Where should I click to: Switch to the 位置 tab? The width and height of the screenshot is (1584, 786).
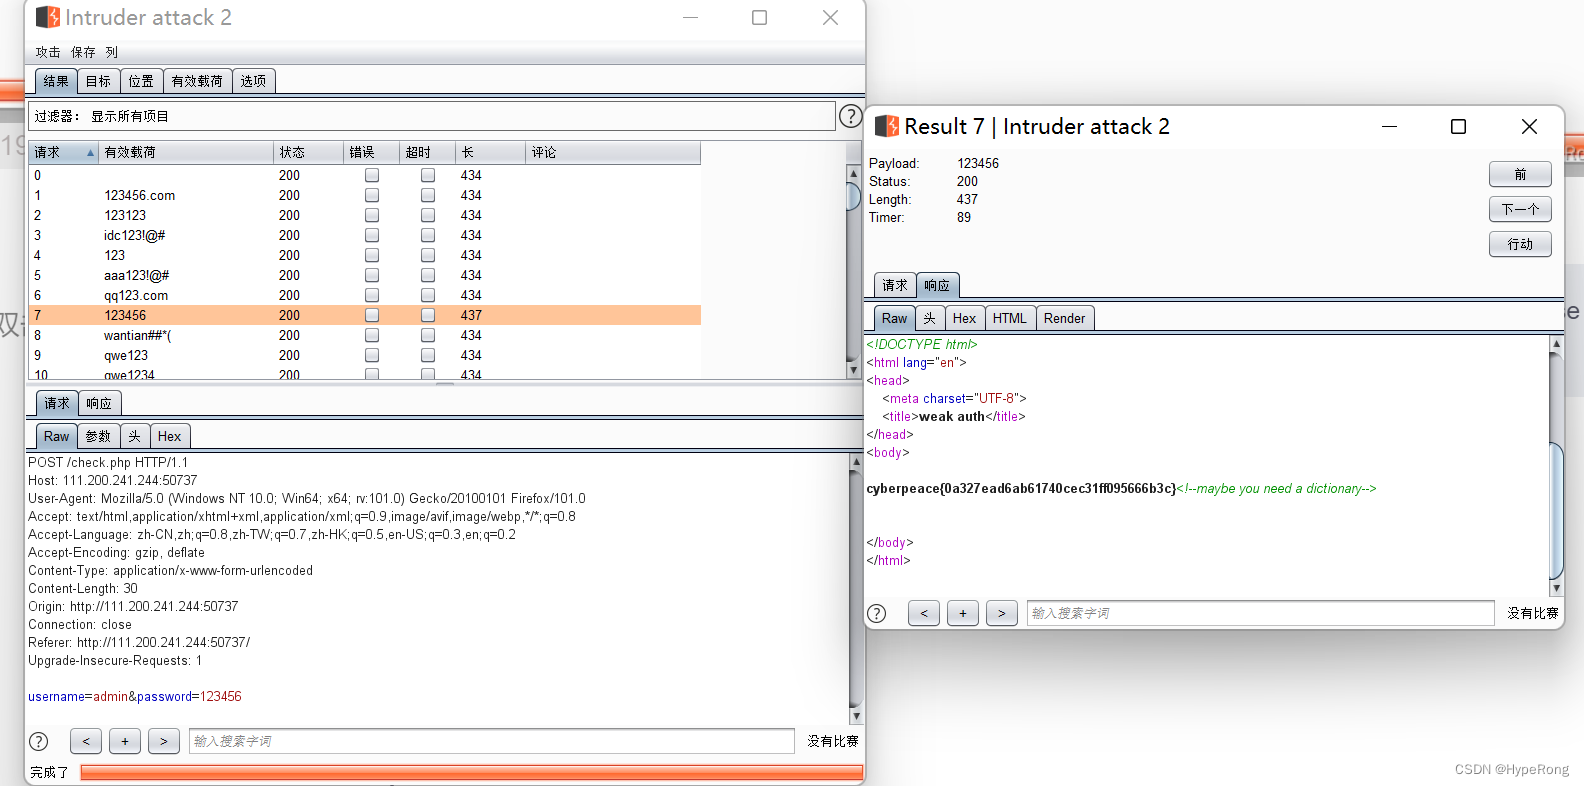click(141, 81)
